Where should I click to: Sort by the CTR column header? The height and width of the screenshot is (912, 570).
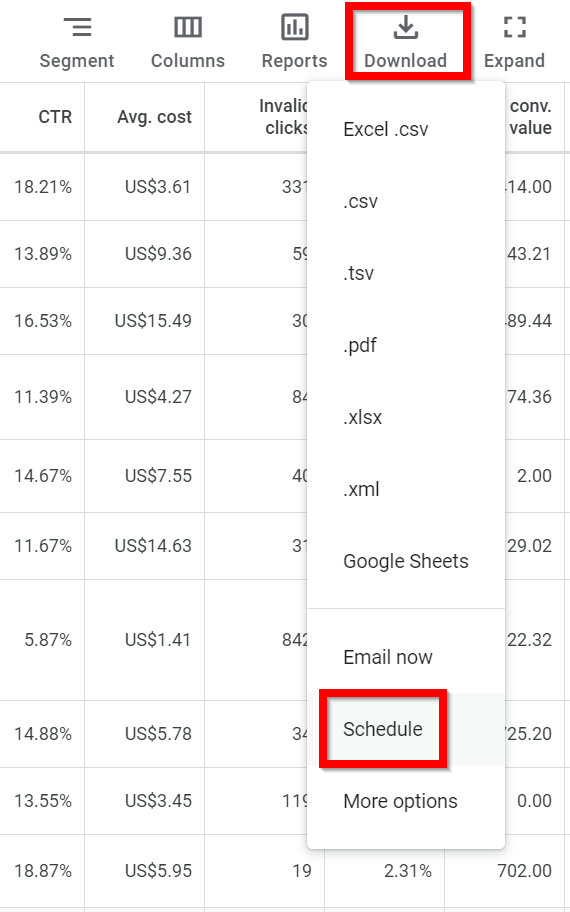(55, 117)
